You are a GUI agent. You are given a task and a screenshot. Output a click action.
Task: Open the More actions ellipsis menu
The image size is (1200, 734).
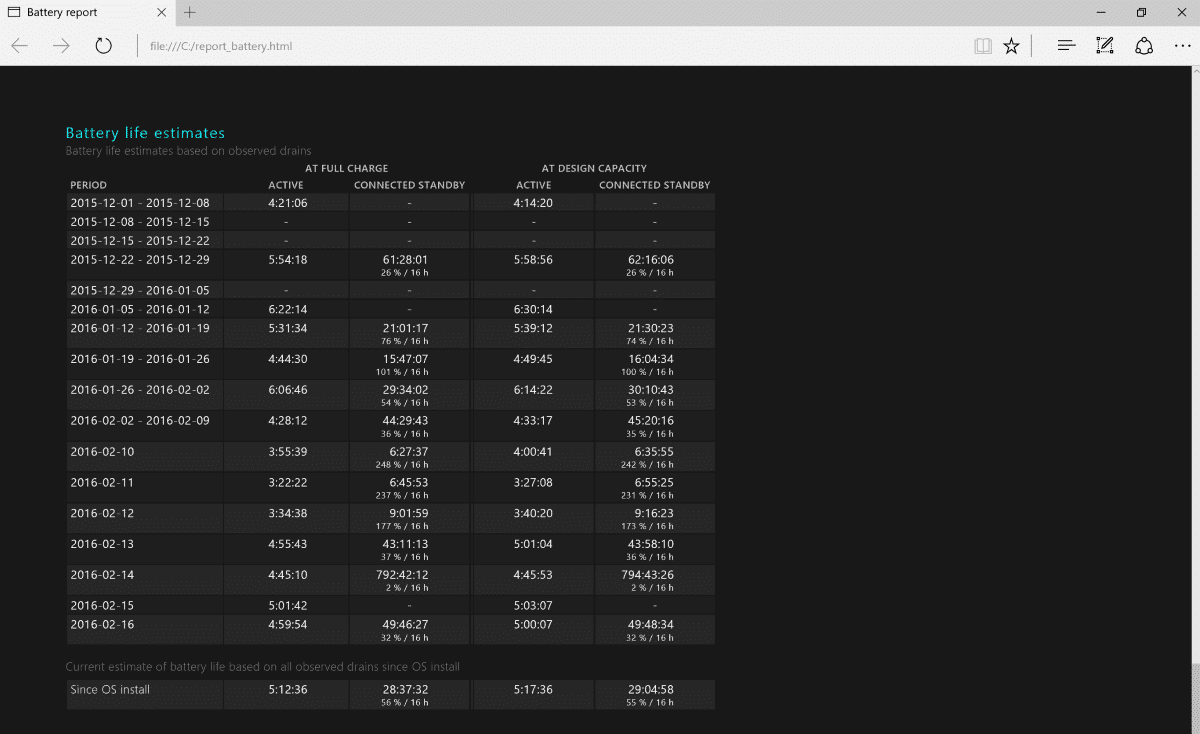[x=1182, y=46]
